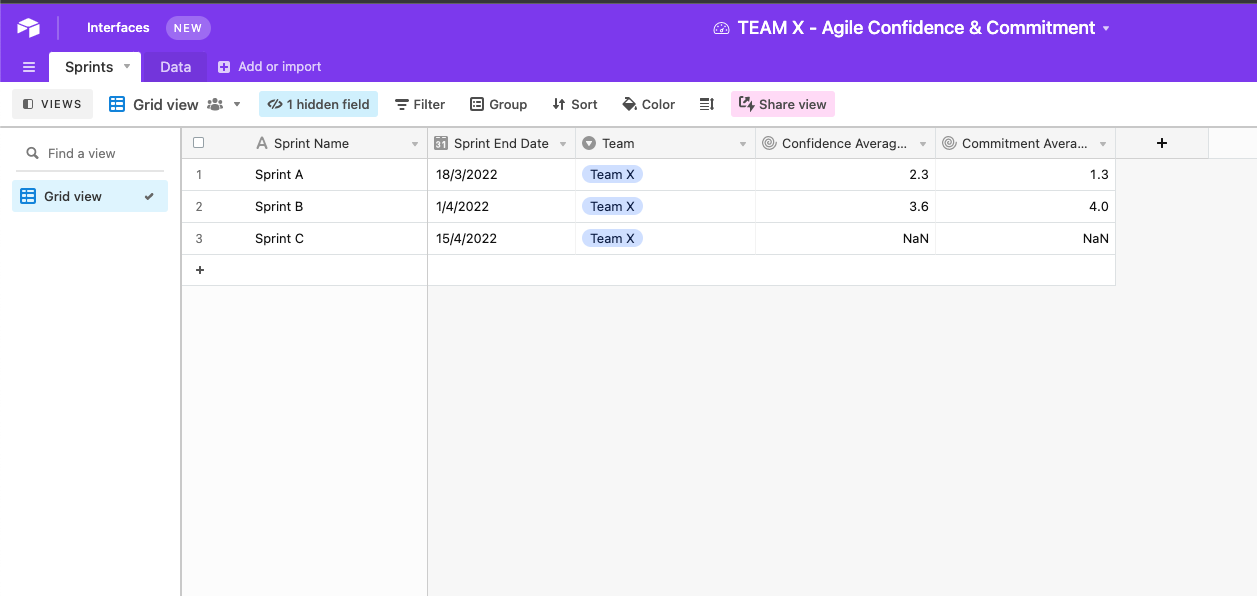The image size is (1257, 596).
Task: Switch to the Data table tab
Action: click(x=175, y=67)
